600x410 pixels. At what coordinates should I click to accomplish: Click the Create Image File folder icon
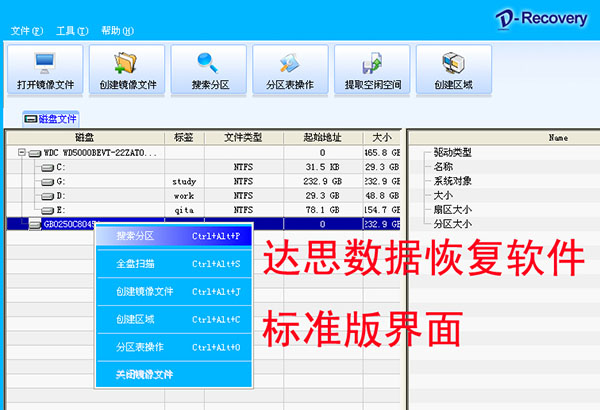coord(126,63)
